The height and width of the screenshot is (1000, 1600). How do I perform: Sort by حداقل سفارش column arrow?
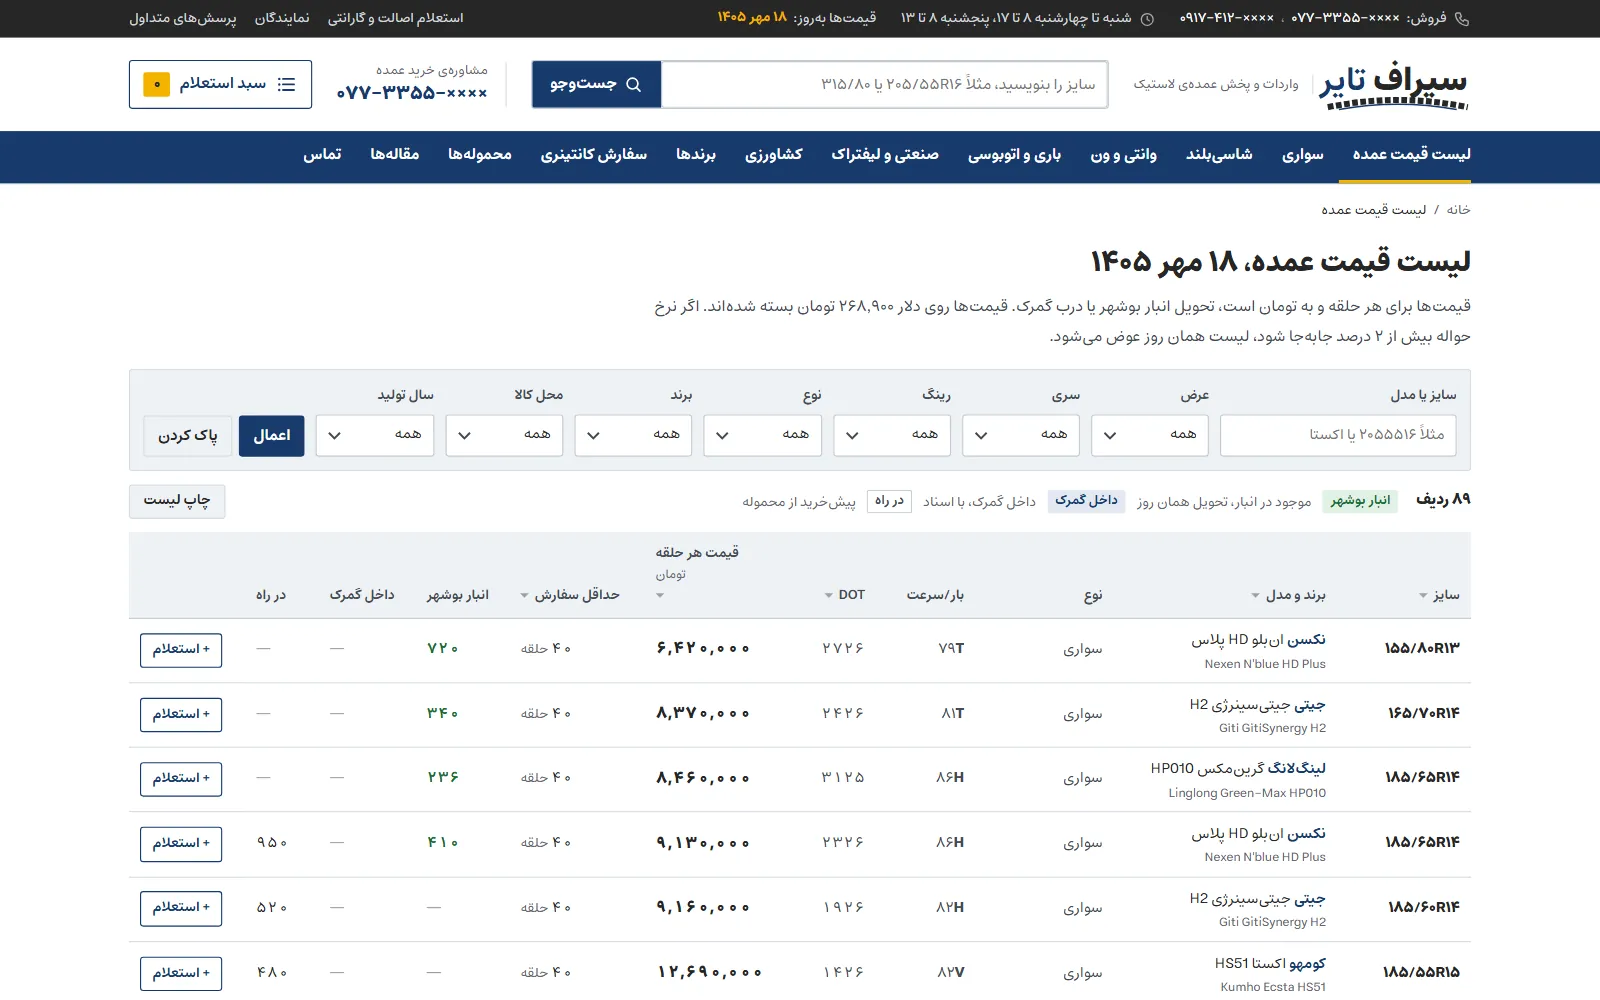click(x=524, y=596)
